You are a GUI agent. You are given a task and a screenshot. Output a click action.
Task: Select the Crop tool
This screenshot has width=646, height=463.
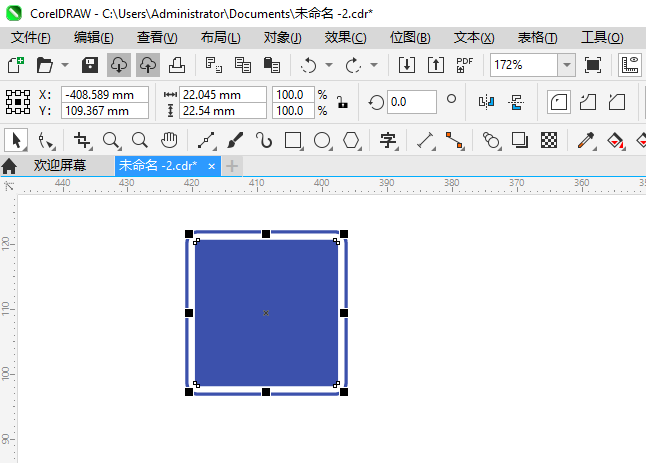pos(83,140)
